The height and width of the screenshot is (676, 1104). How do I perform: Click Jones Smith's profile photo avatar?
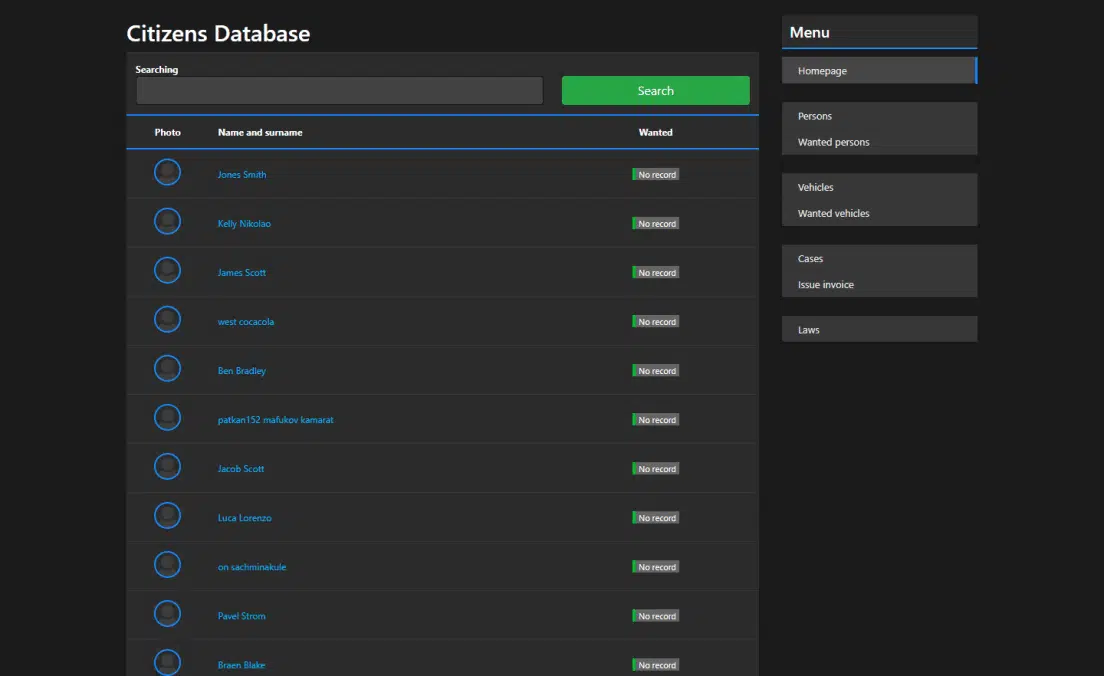[168, 173]
